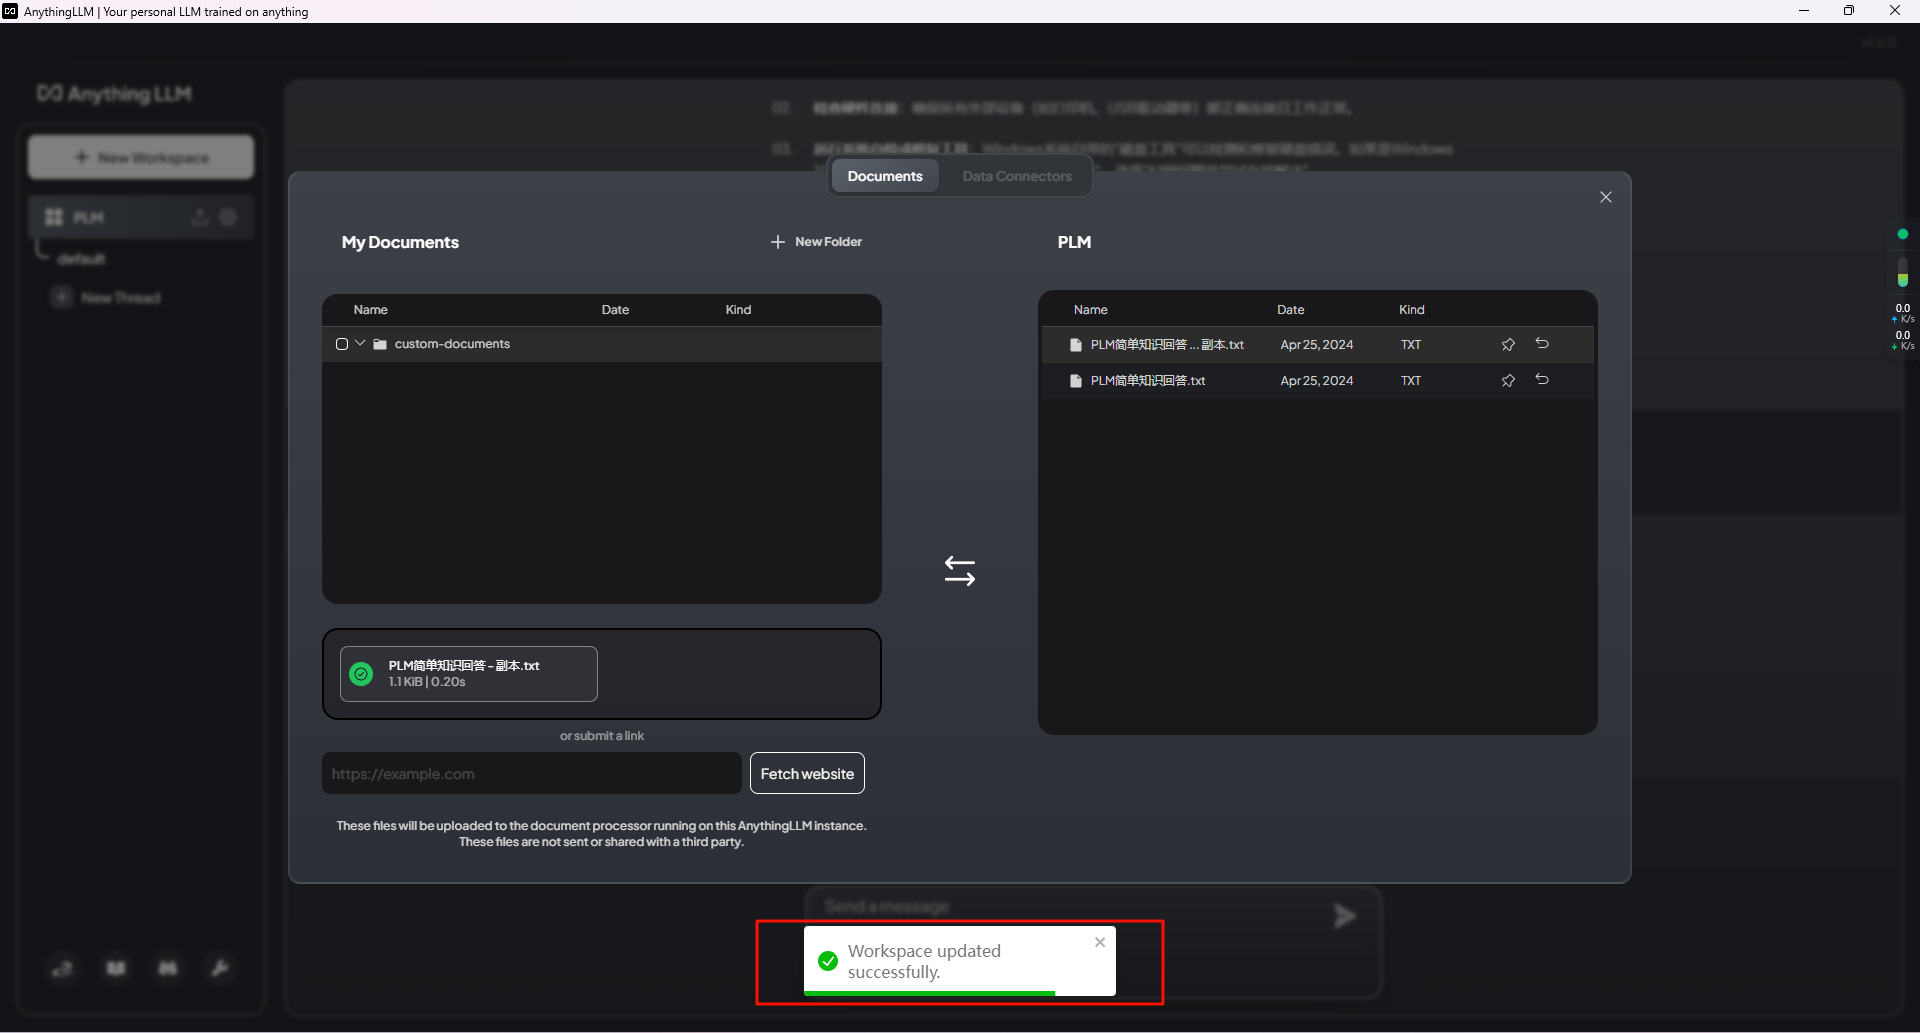Click Name header in PLM panel

1090,310
